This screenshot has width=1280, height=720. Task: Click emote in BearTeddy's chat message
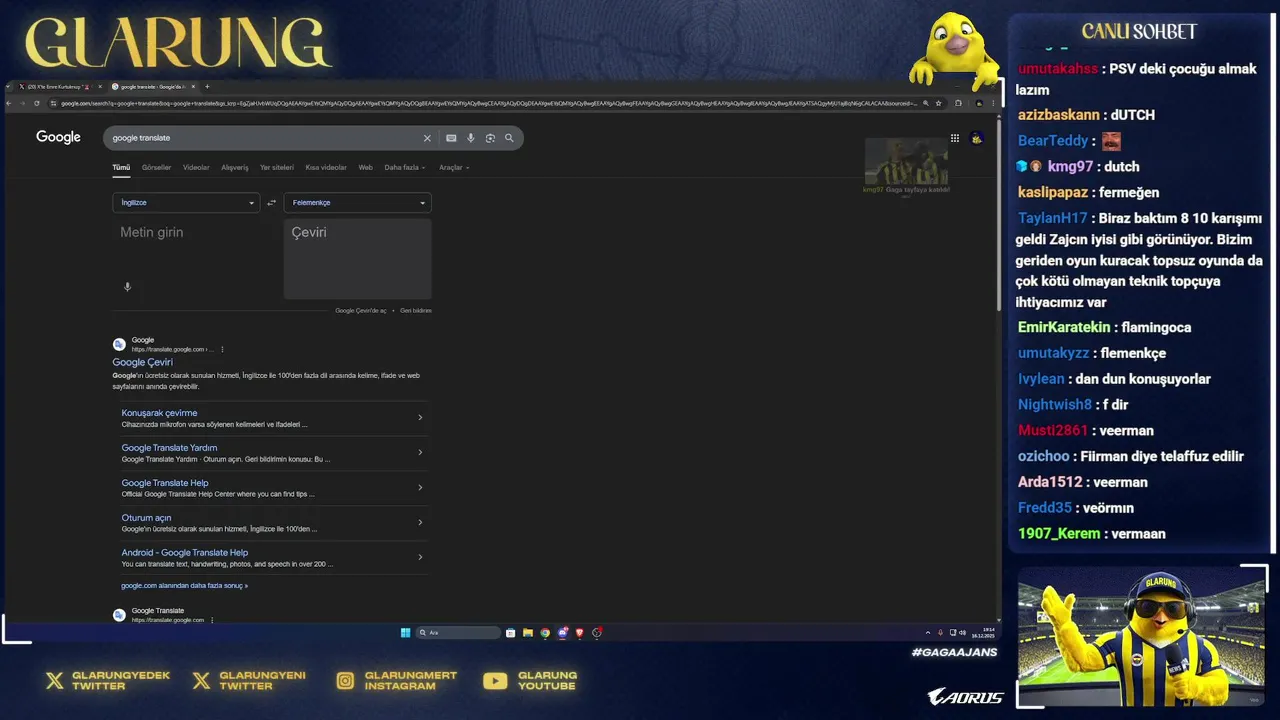pyautogui.click(x=1111, y=141)
